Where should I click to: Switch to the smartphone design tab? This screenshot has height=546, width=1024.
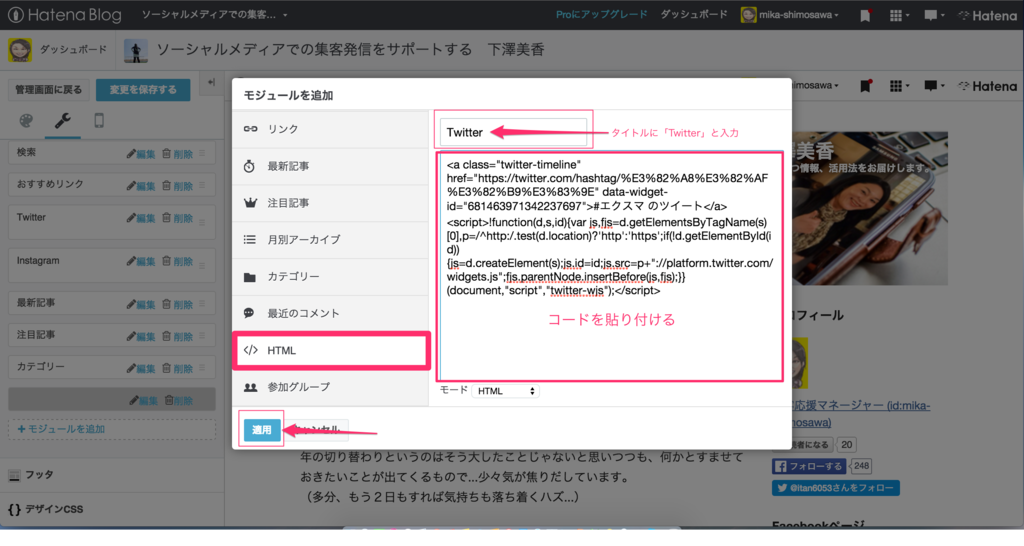tap(99, 121)
